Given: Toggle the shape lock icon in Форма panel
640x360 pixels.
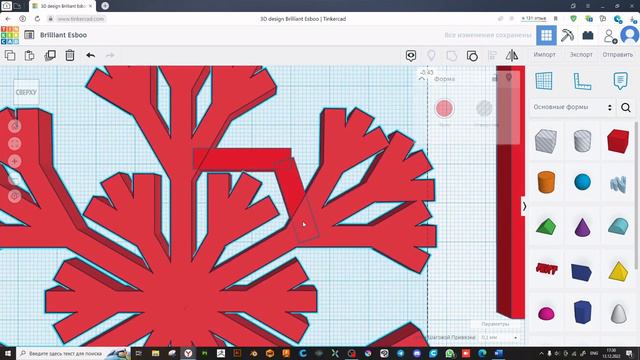Looking at the screenshot, I should 494,78.
